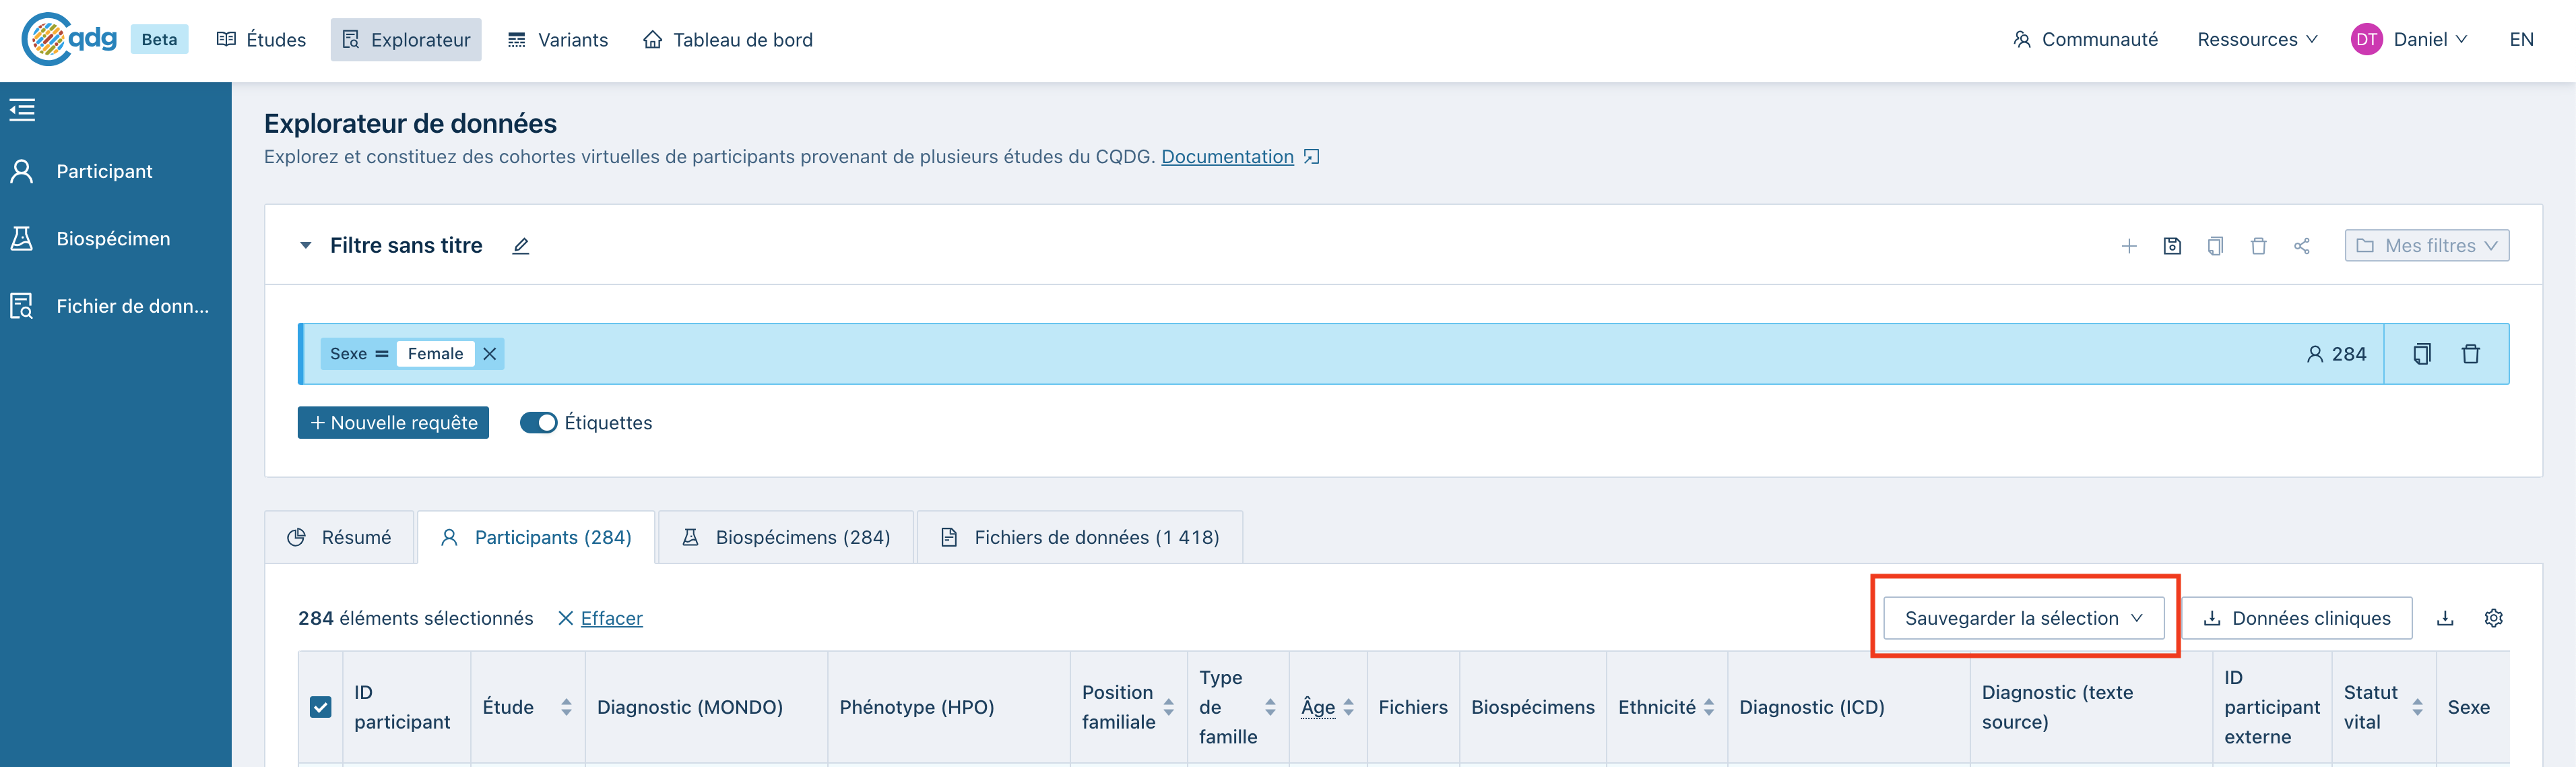Uncheck the select-all participants checkbox
The width and height of the screenshot is (2576, 767).
coord(320,707)
